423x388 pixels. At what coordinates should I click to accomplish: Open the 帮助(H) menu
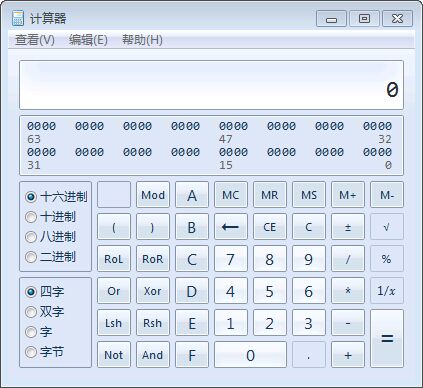(x=142, y=40)
